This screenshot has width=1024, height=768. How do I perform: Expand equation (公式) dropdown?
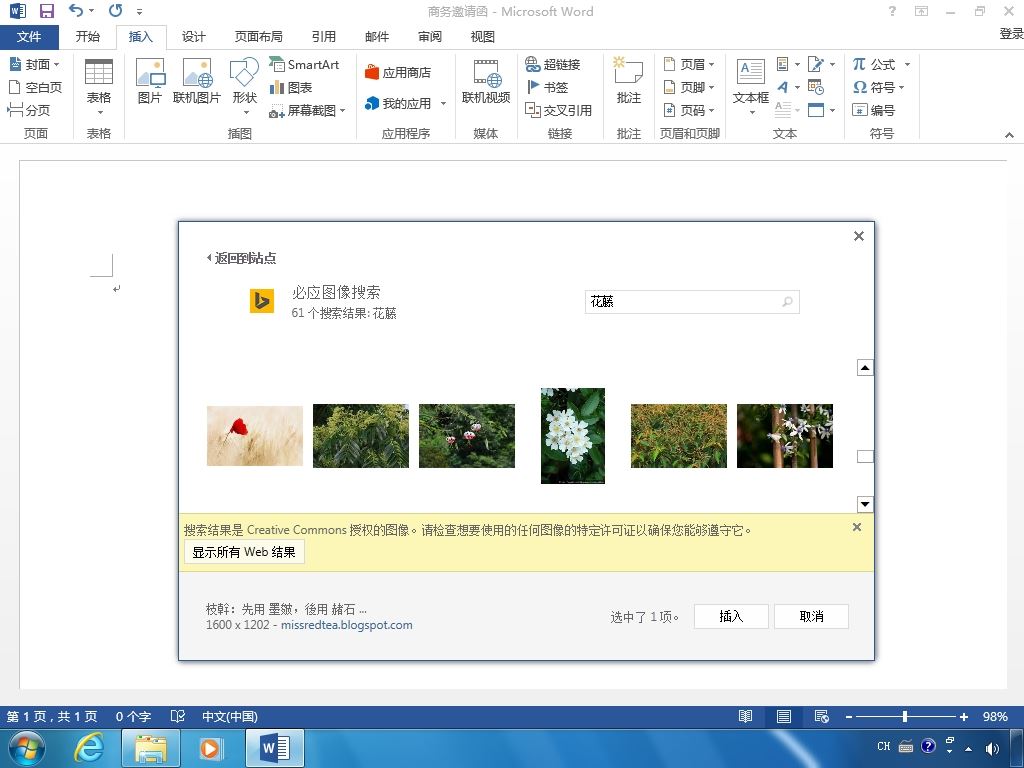[907, 65]
